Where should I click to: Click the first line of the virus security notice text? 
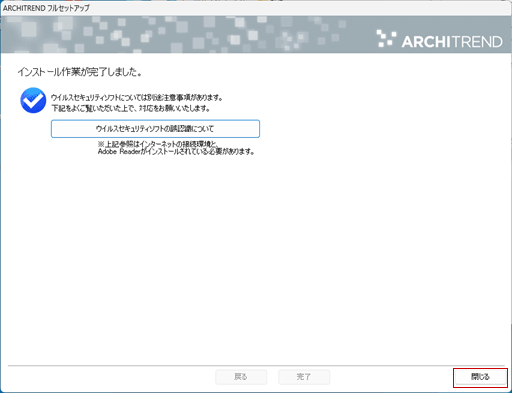click(x=137, y=98)
